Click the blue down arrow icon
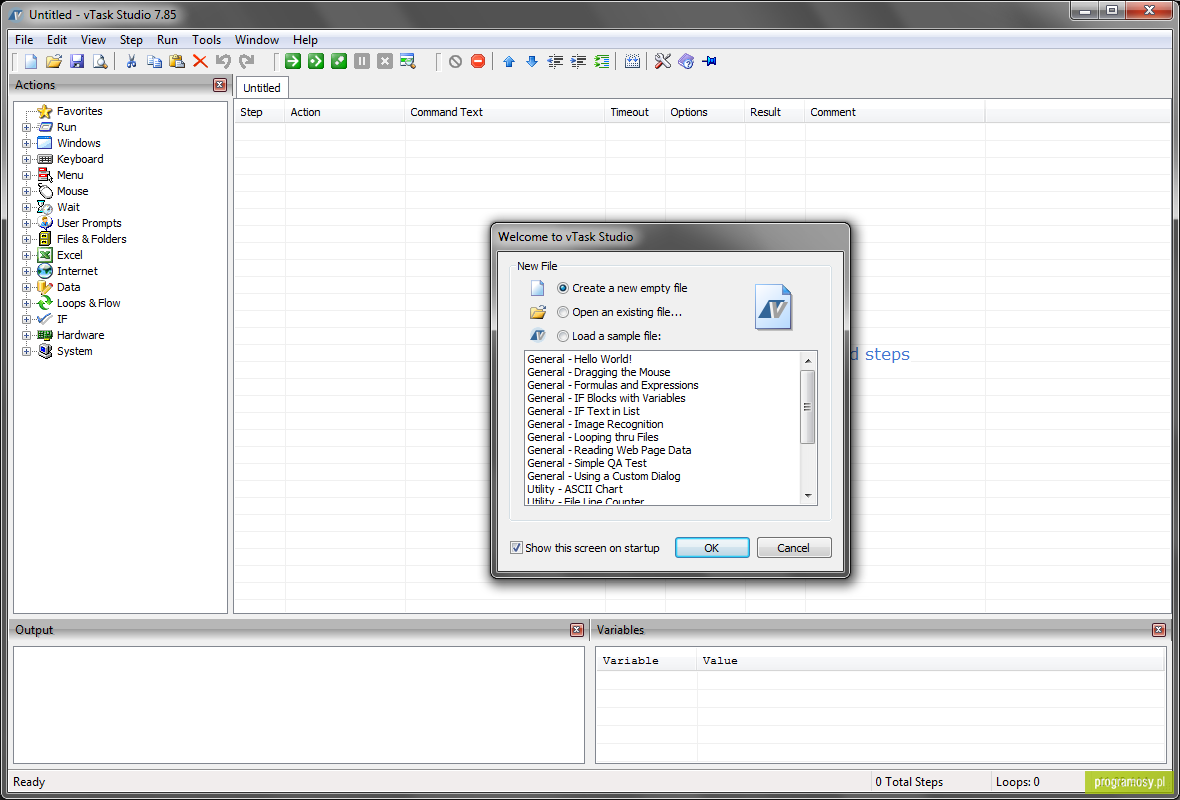Viewport: 1180px width, 800px height. pyautogui.click(x=532, y=62)
